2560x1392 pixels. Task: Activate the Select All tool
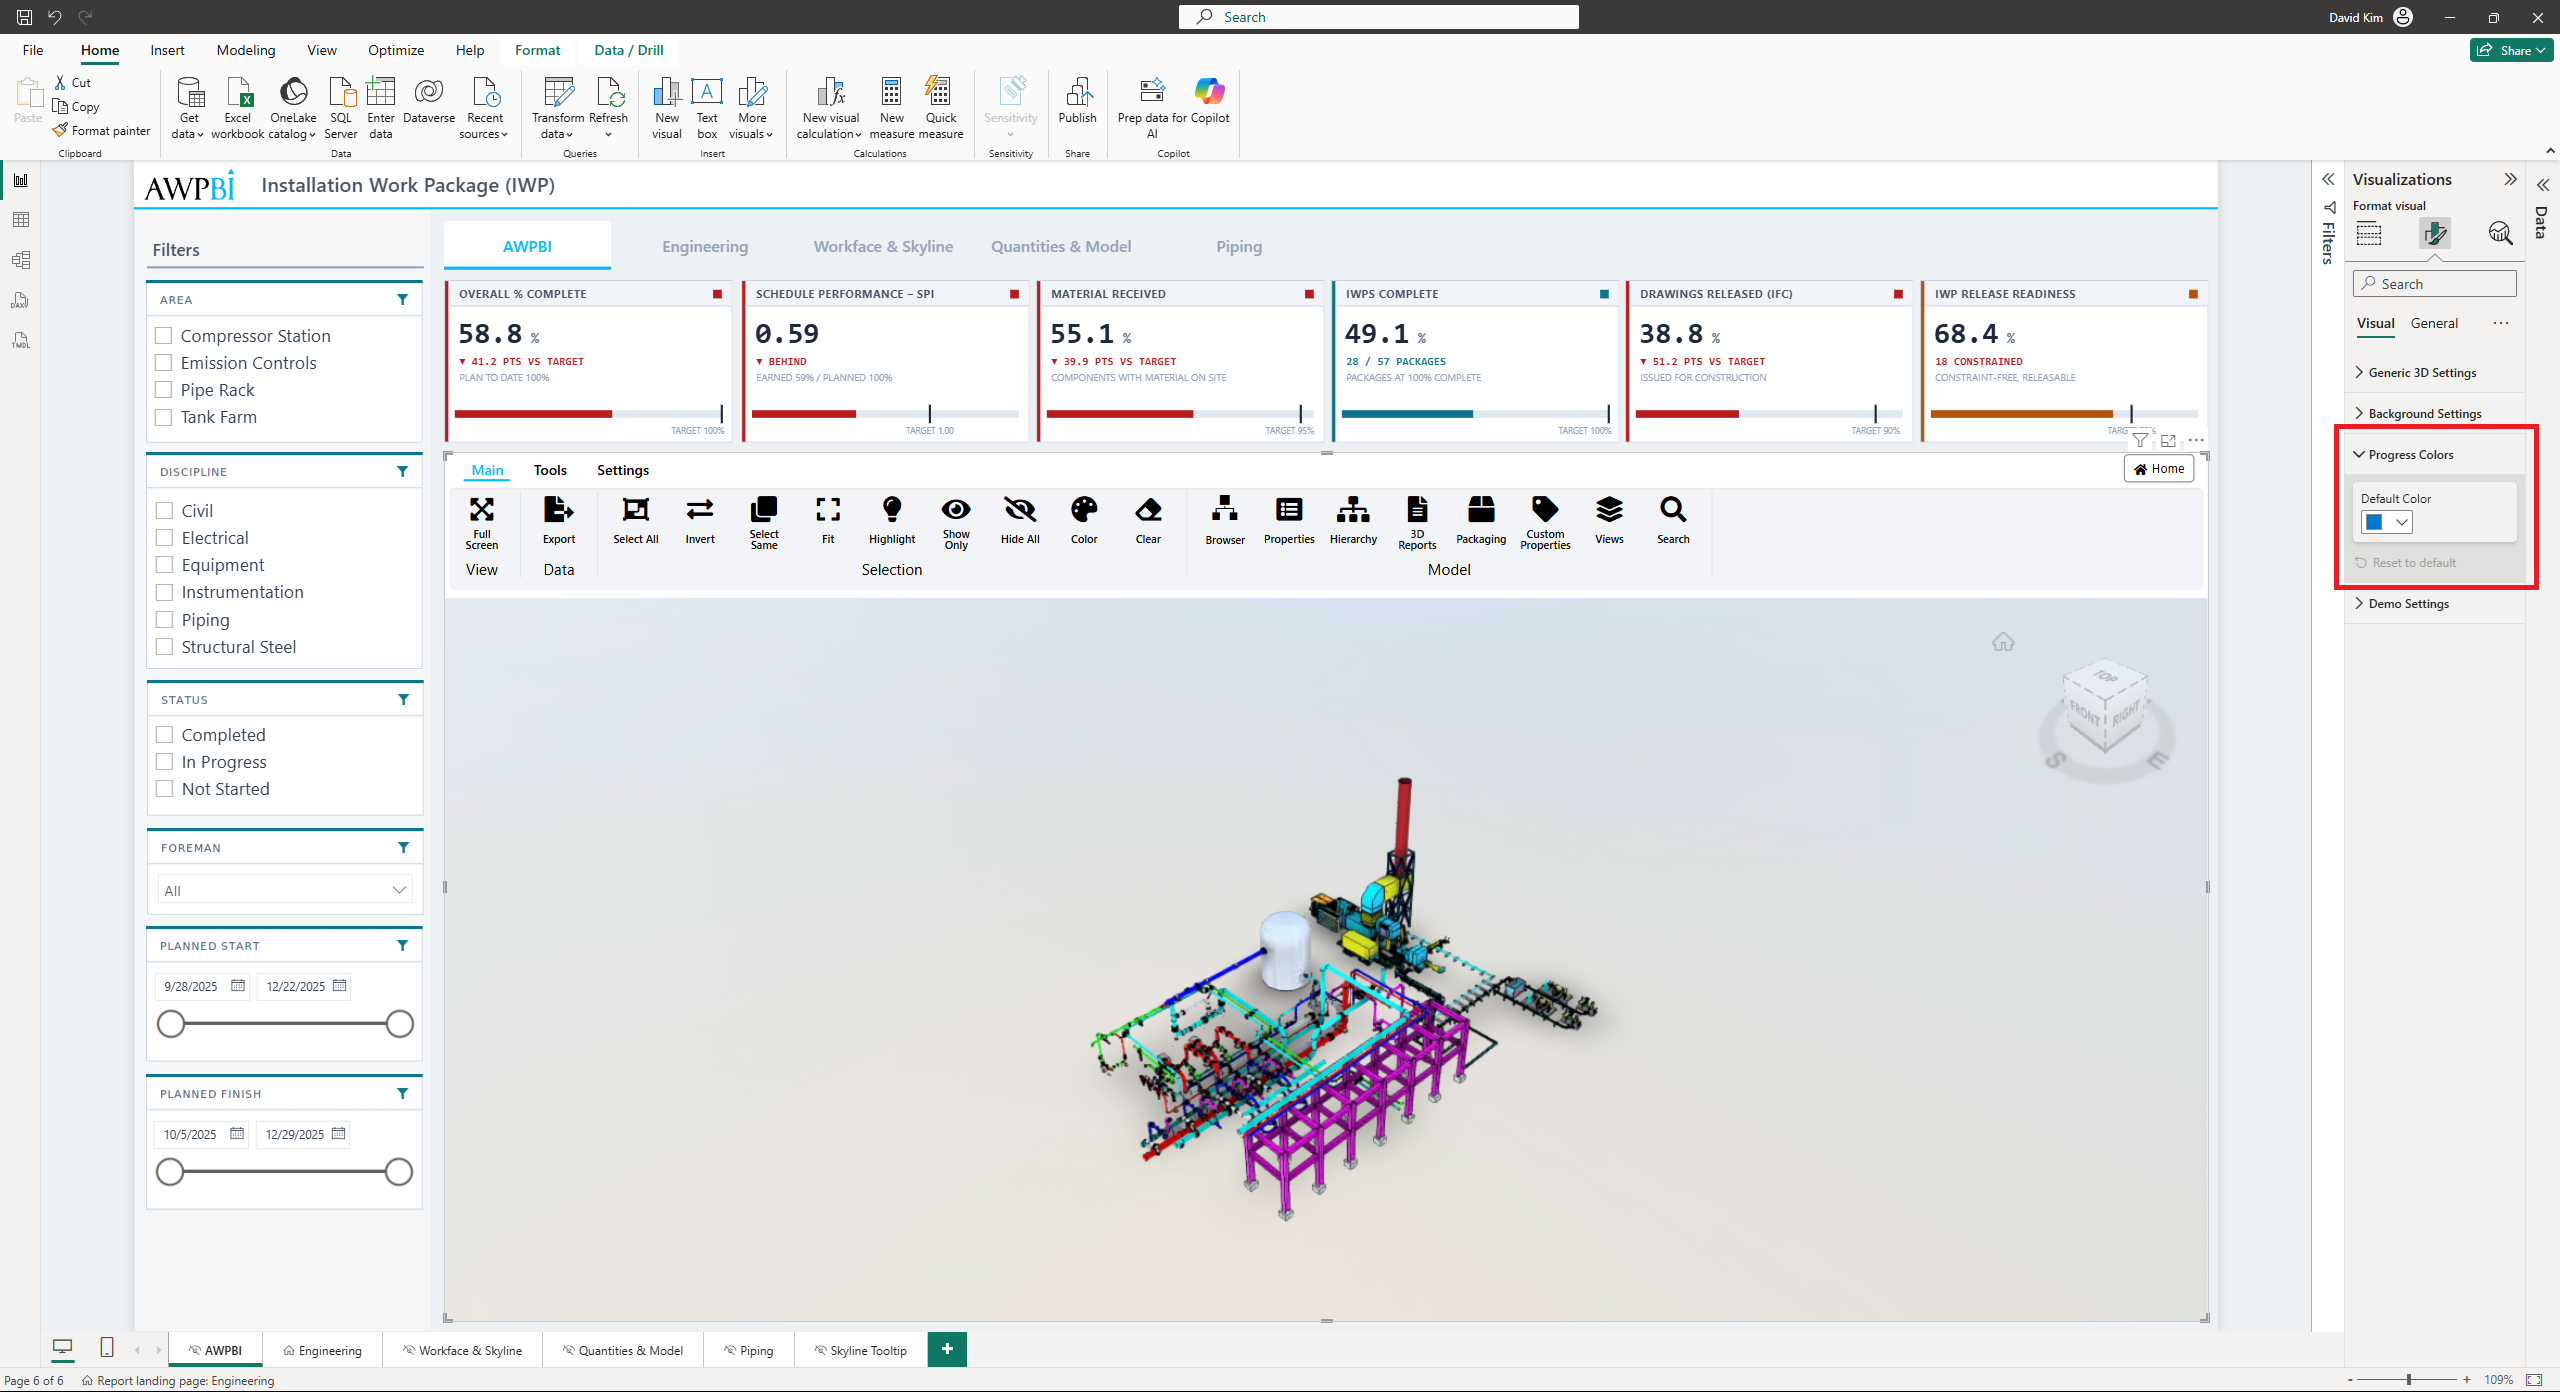coord(636,521)
